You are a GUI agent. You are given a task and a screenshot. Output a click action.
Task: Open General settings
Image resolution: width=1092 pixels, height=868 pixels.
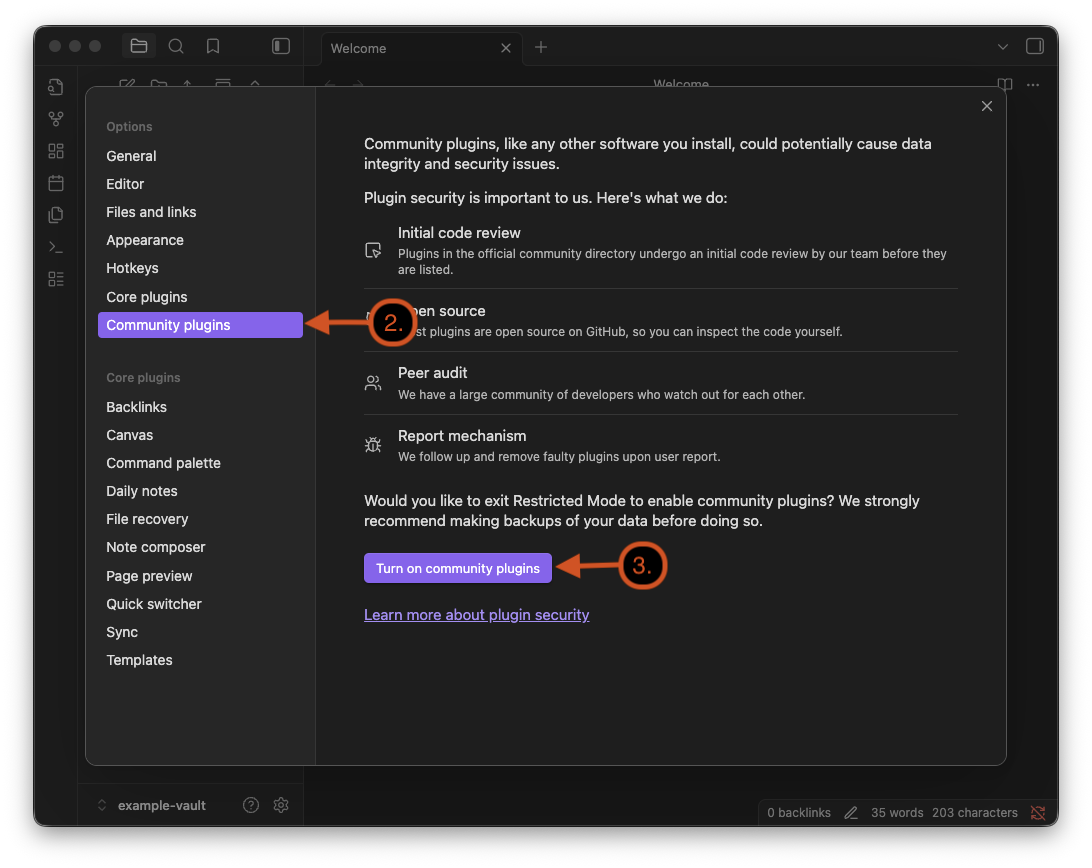201,156
